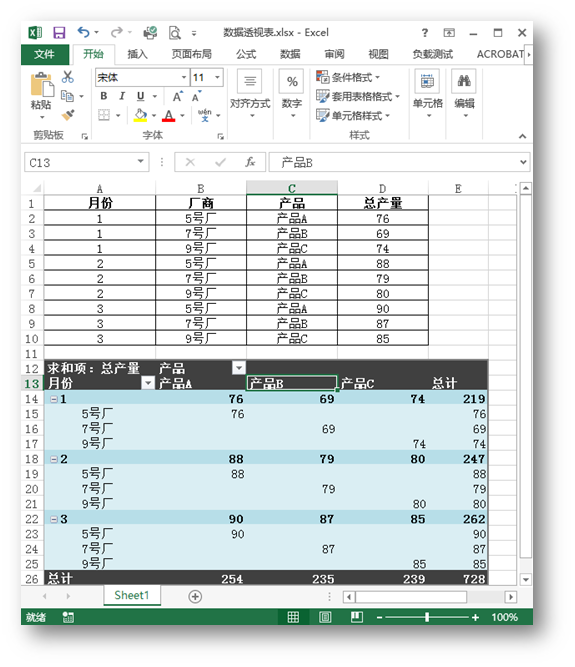The image size is (575, 667).
Task: Collapse the ribbon with the up chevron
Action: tap(522, 136)
